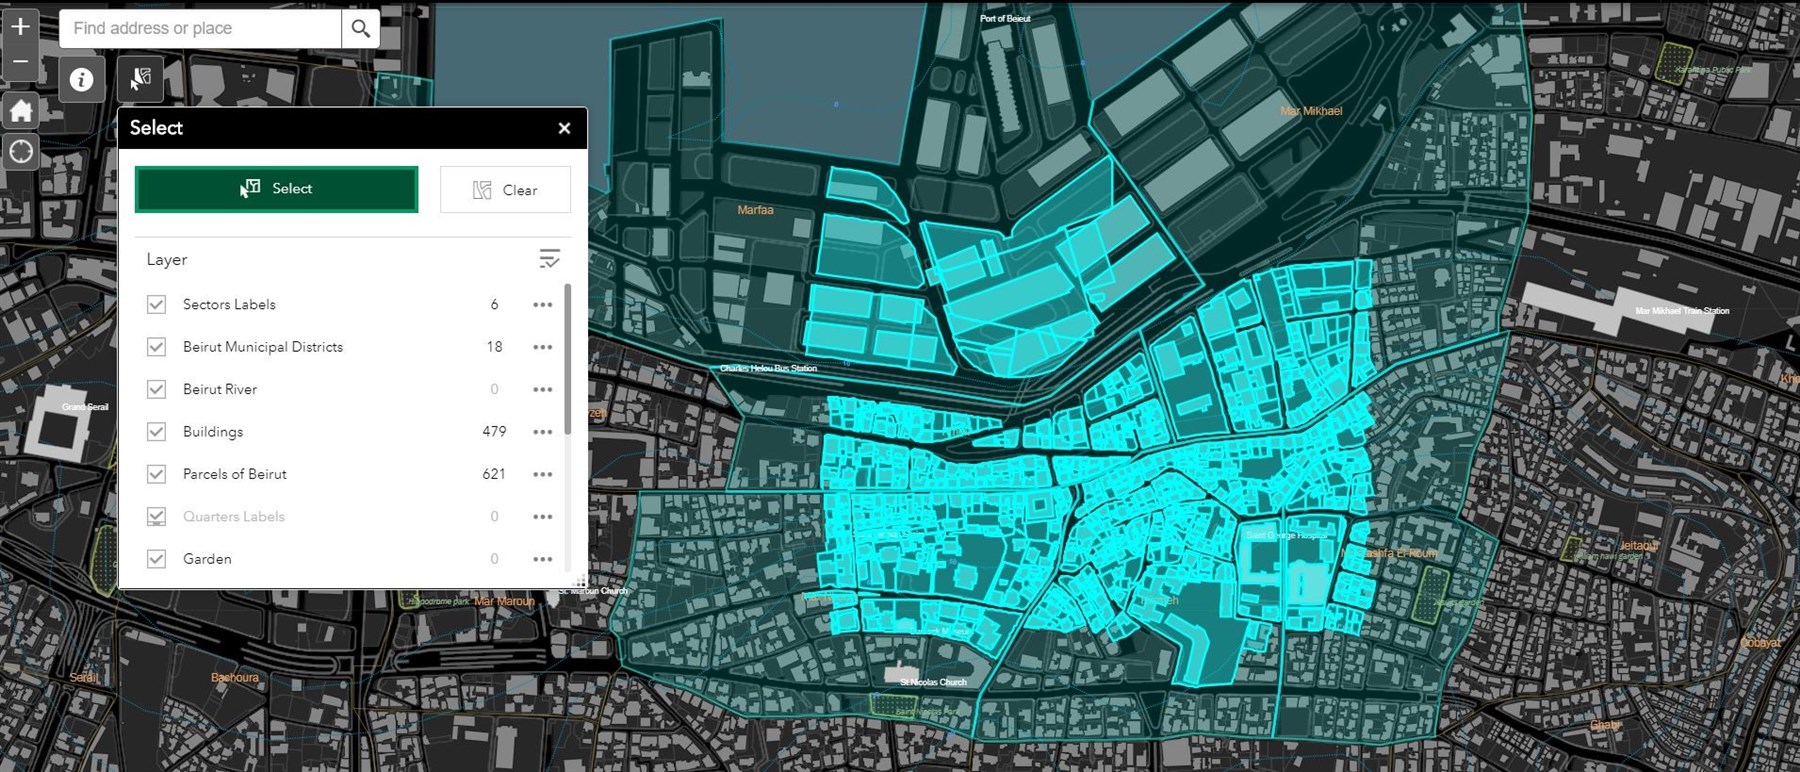Click the Port of Beirut map label

tap(1005, 18)
